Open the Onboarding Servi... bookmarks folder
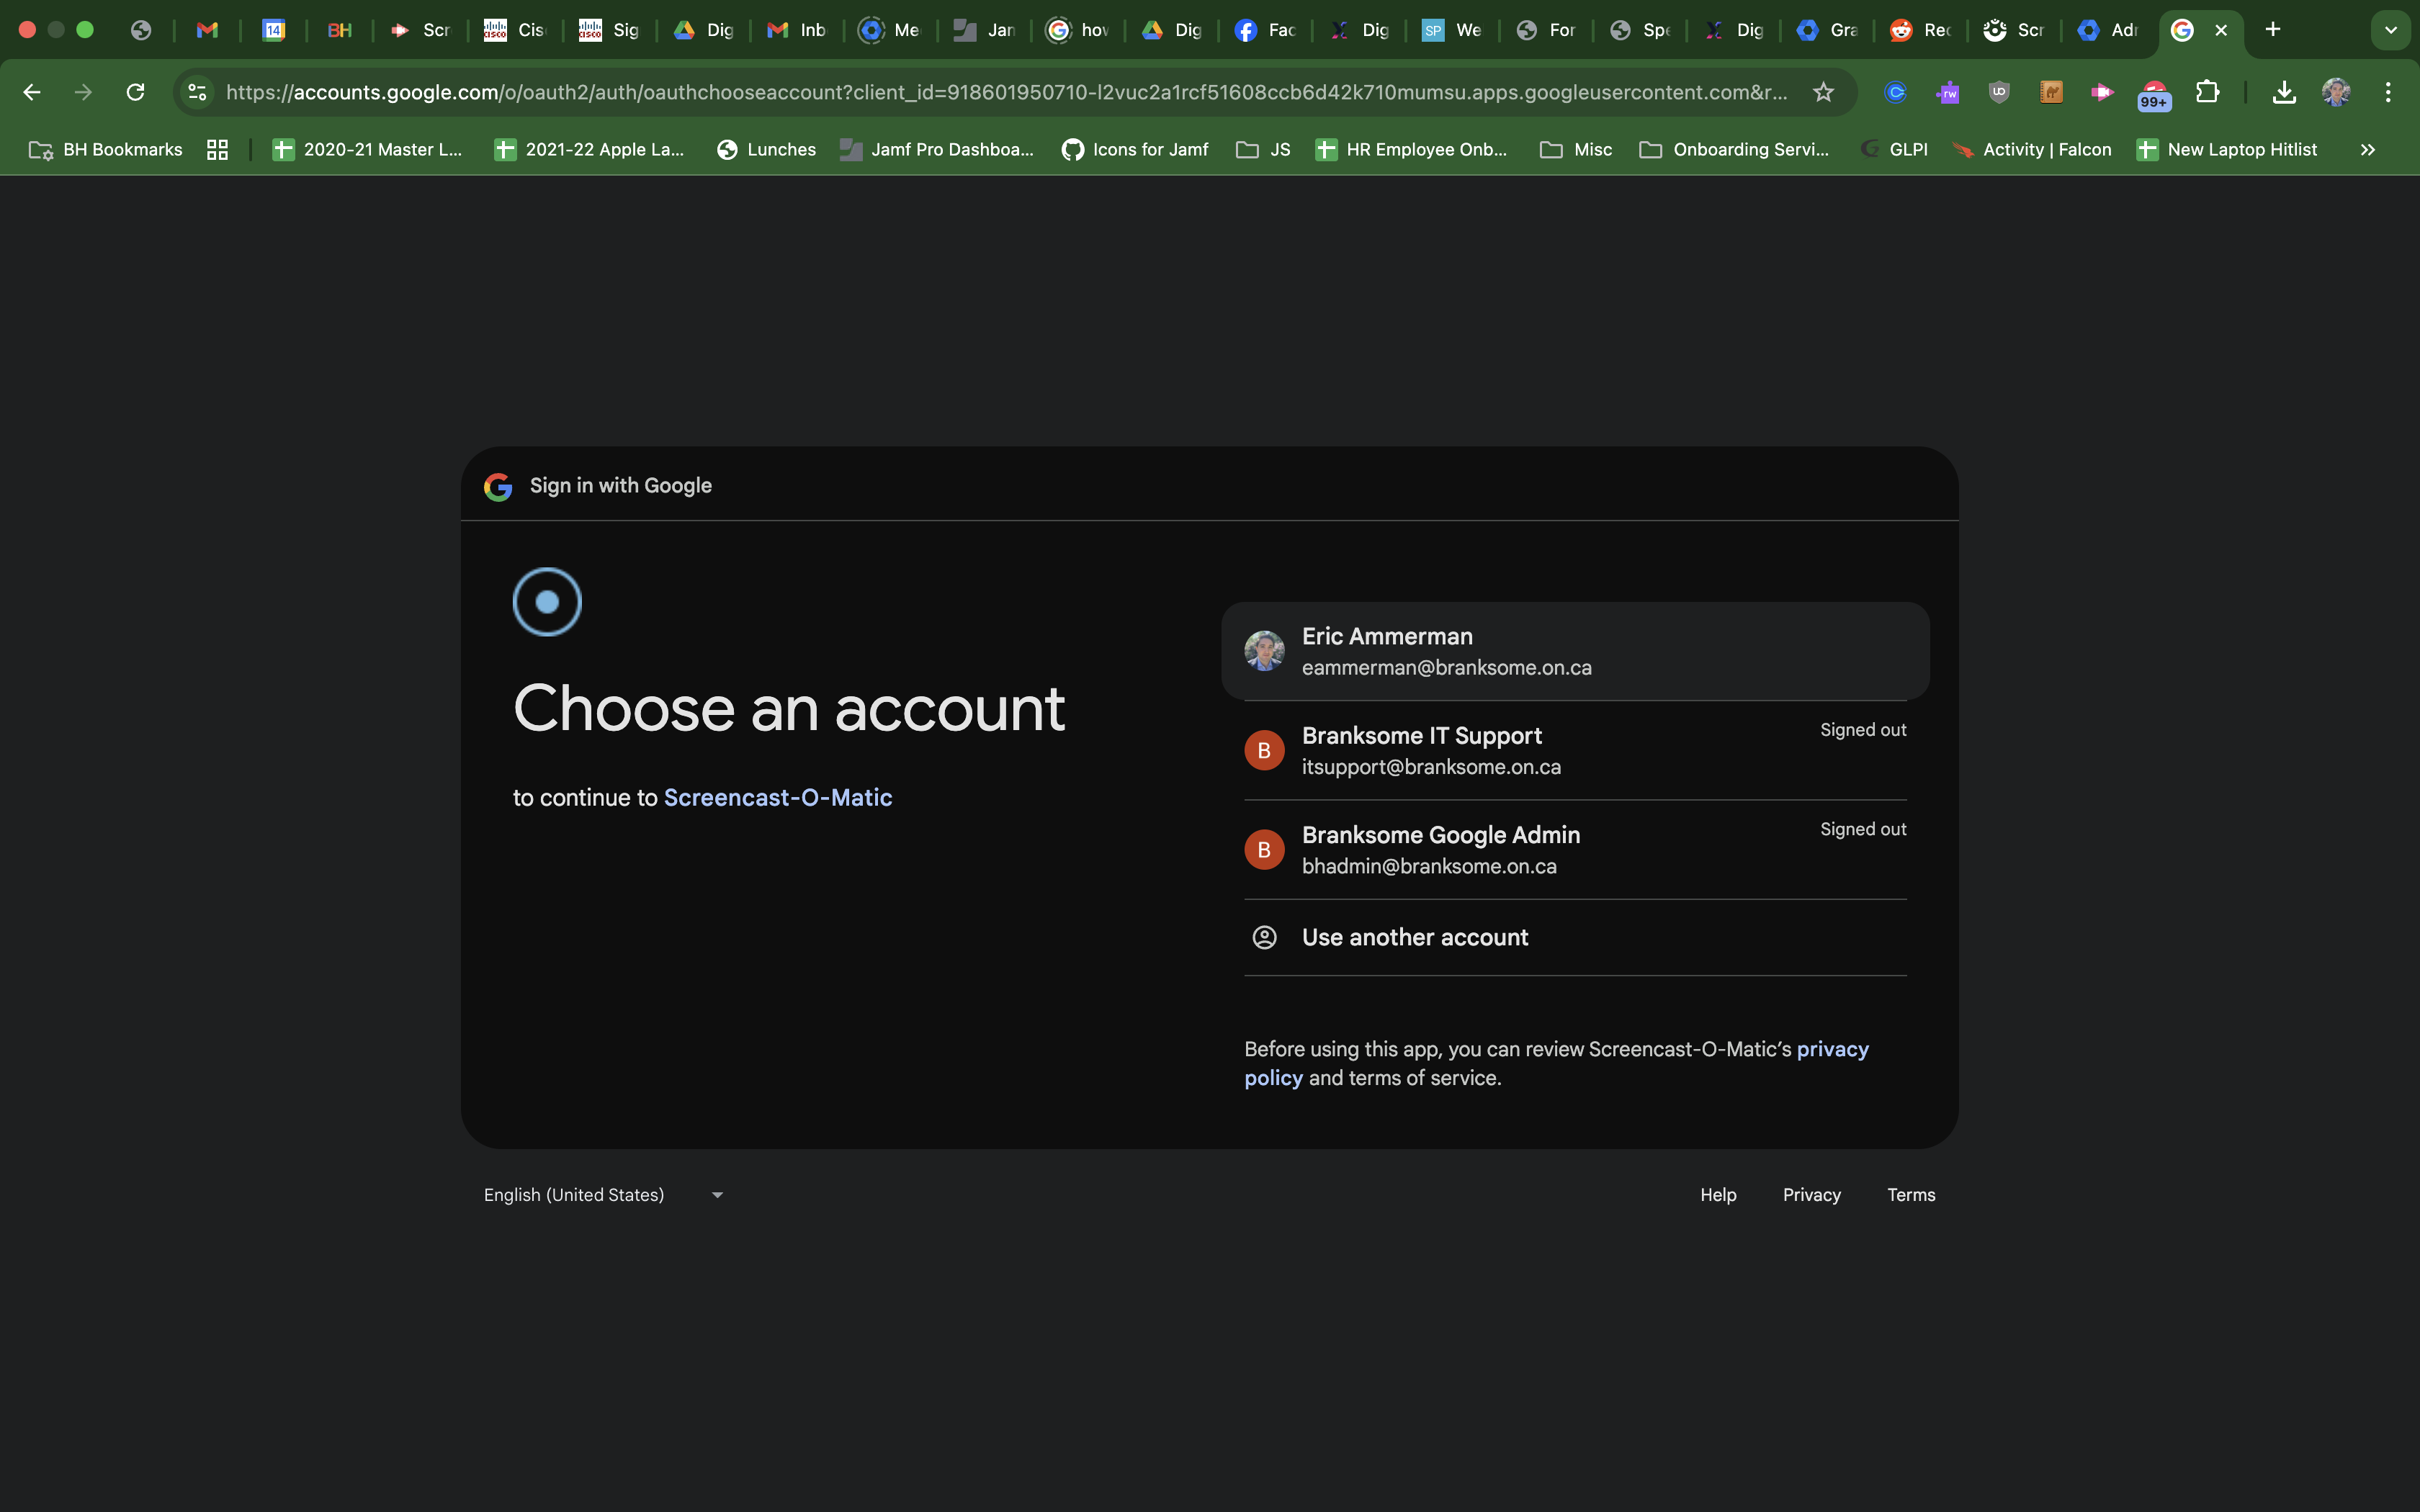 click(1734, 149)
